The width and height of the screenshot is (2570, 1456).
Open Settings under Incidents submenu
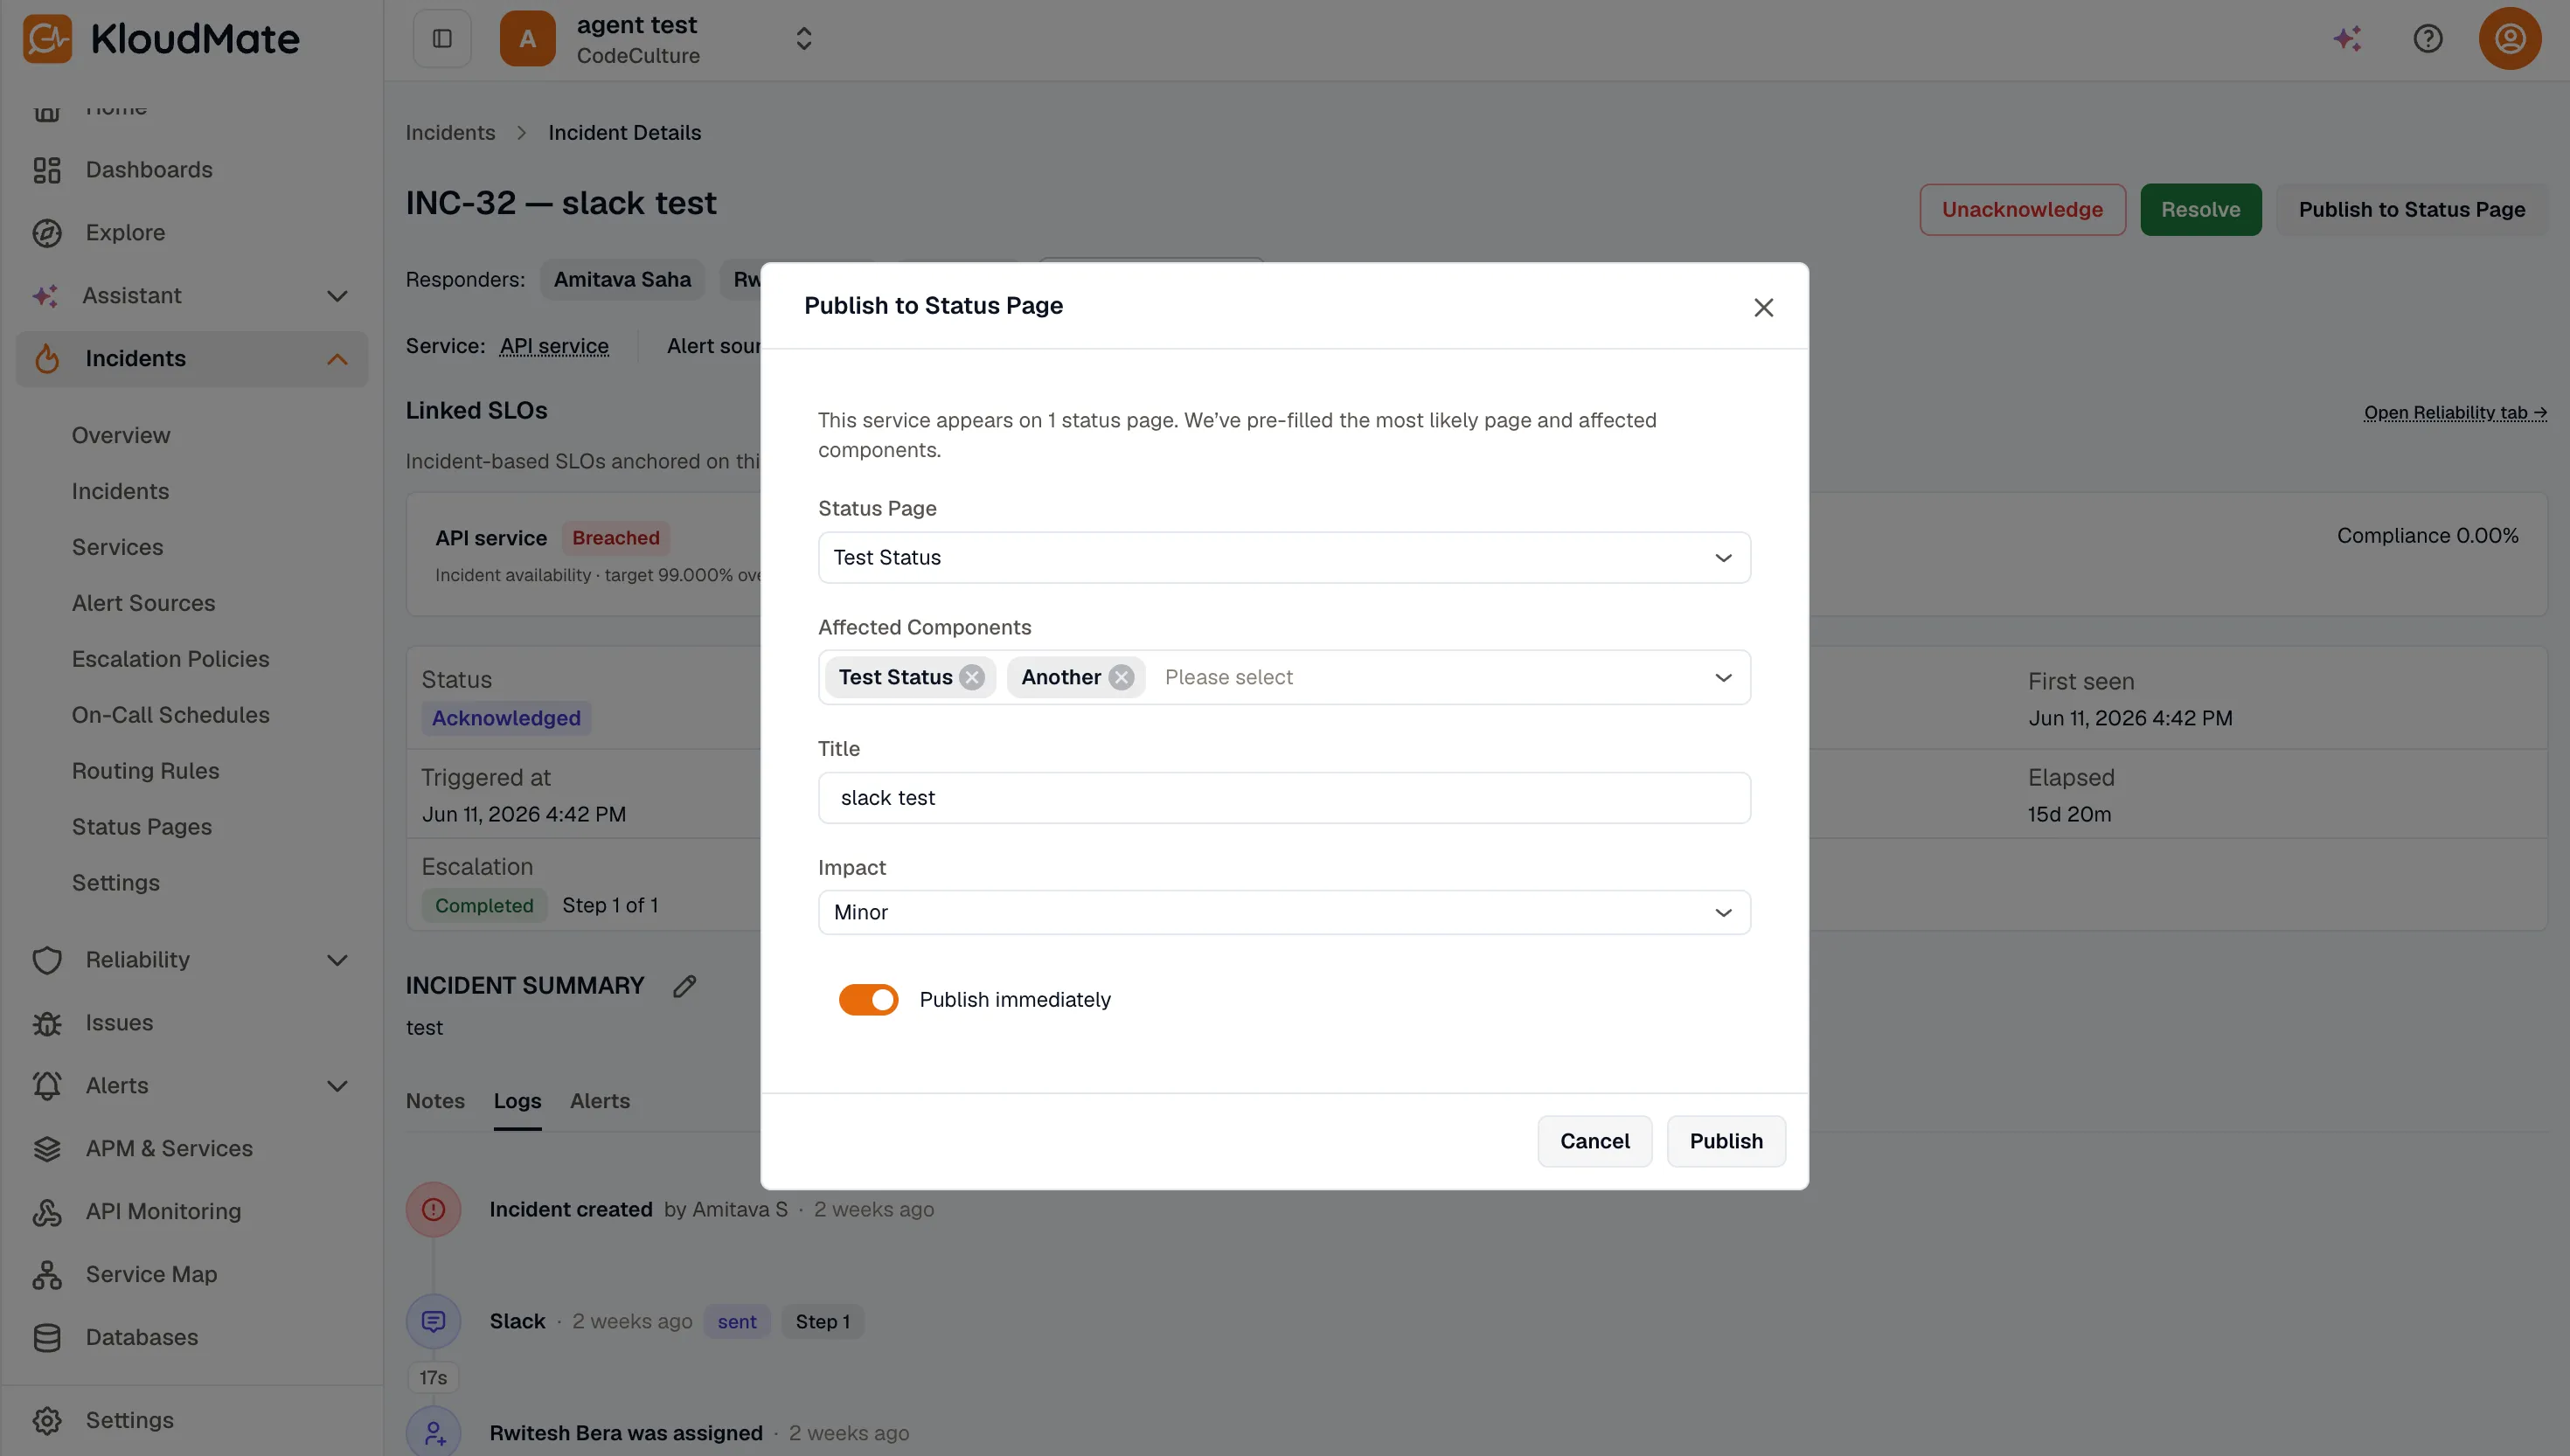(x=115, y=884)
